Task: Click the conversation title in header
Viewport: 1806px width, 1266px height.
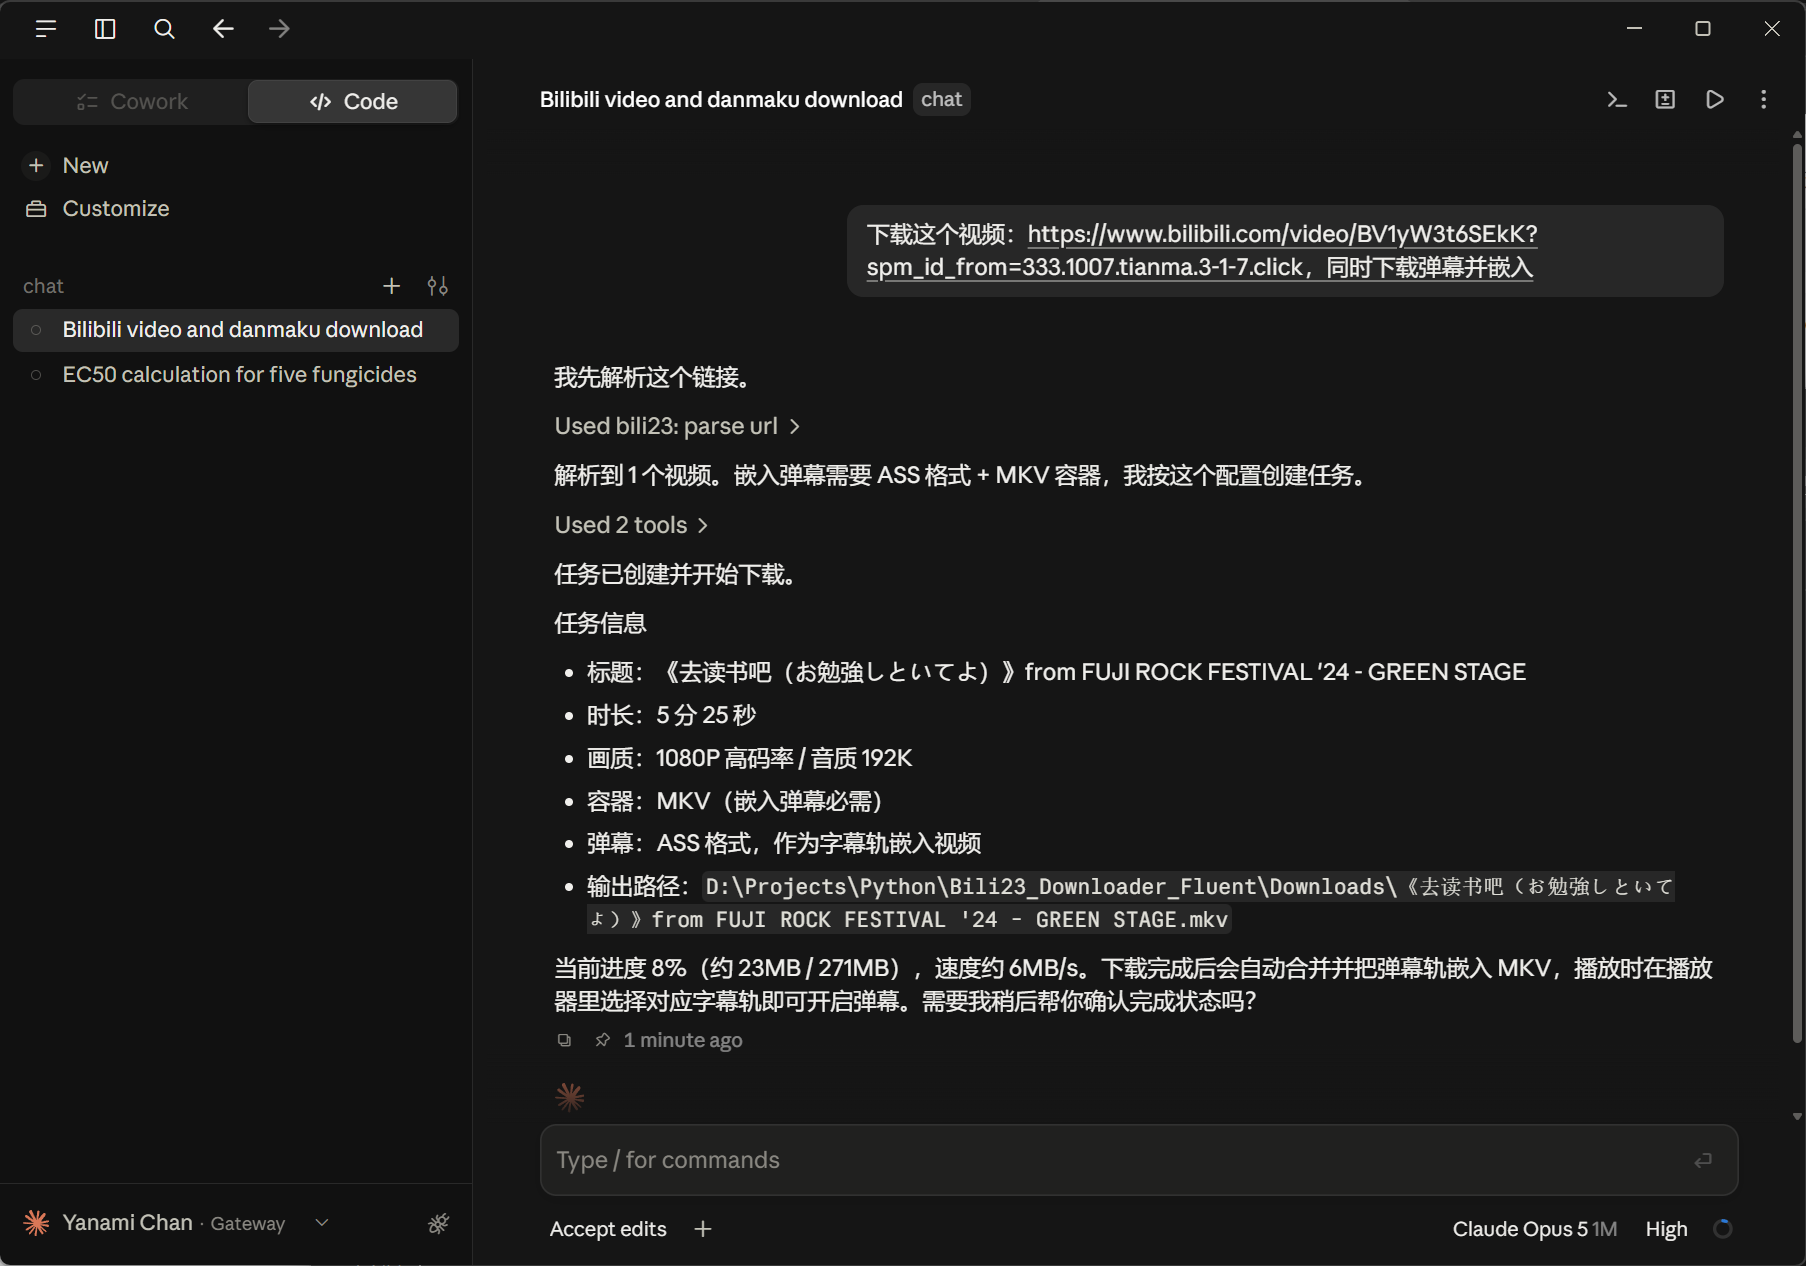Action: pos(721,100)
